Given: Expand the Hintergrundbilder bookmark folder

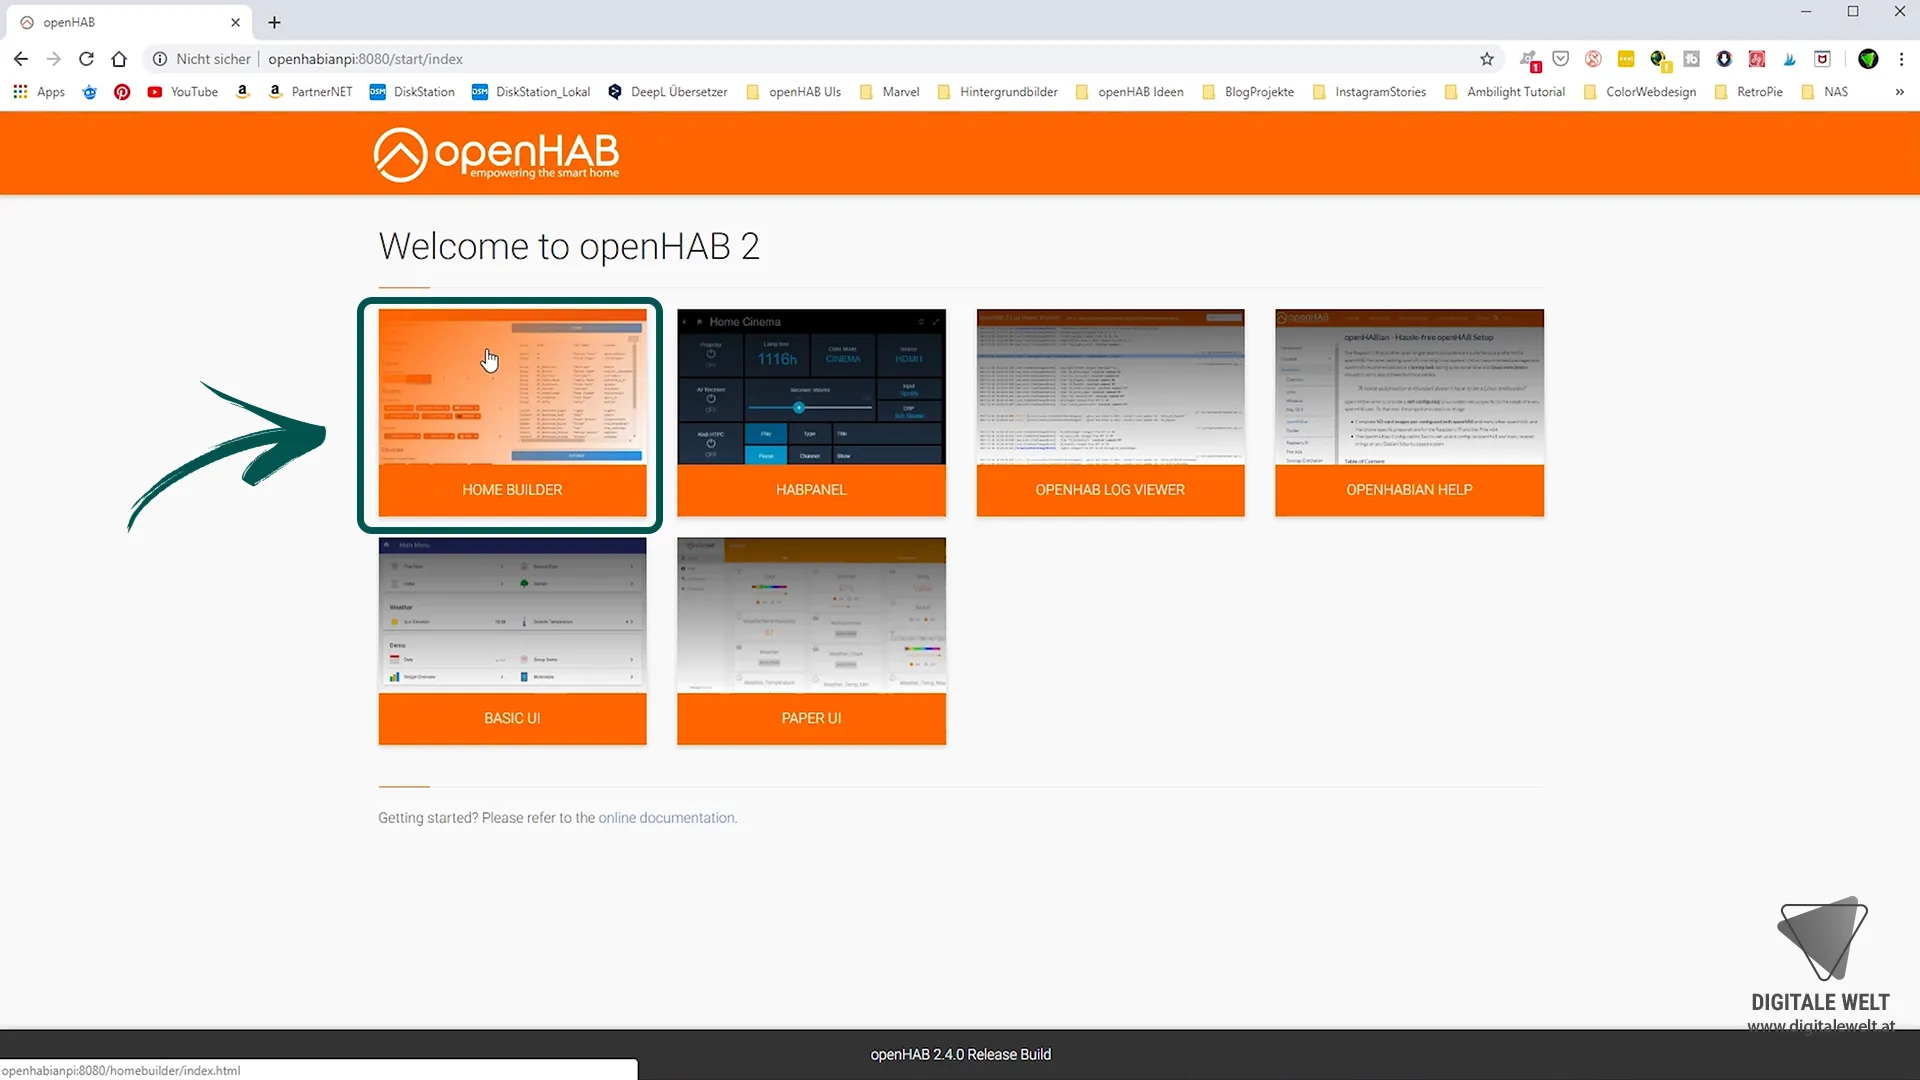Looking at the screenshot, I should (x=998, y=92).
